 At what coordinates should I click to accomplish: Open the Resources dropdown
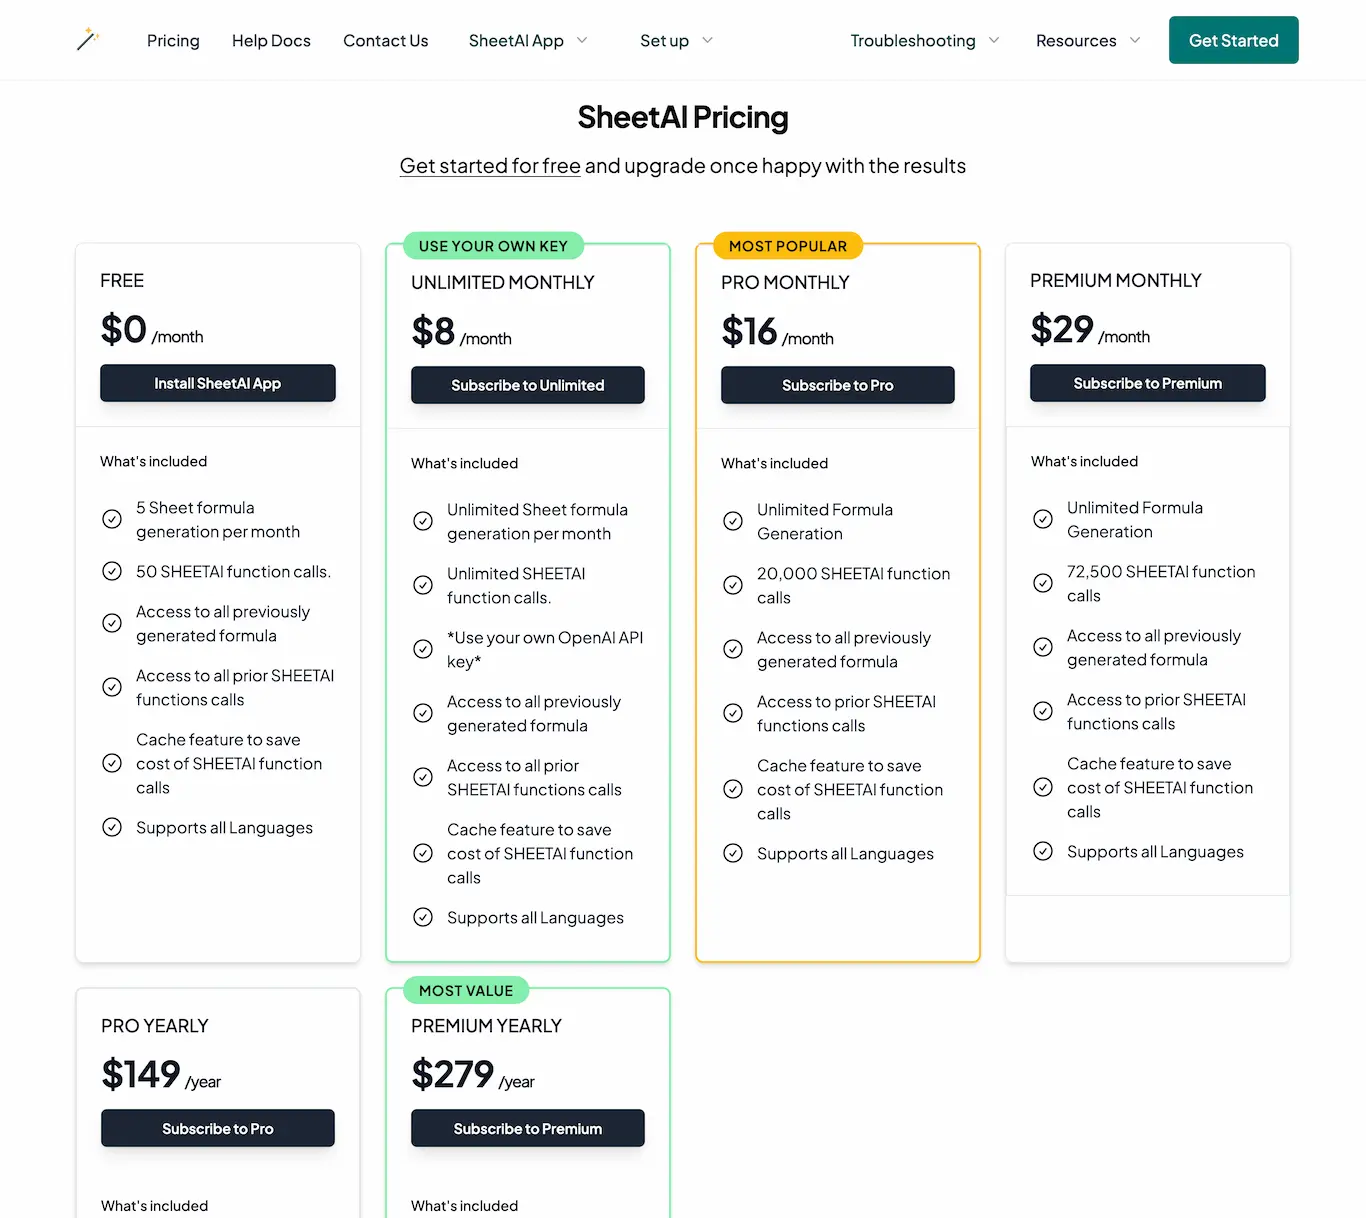tap(1086, 40)
